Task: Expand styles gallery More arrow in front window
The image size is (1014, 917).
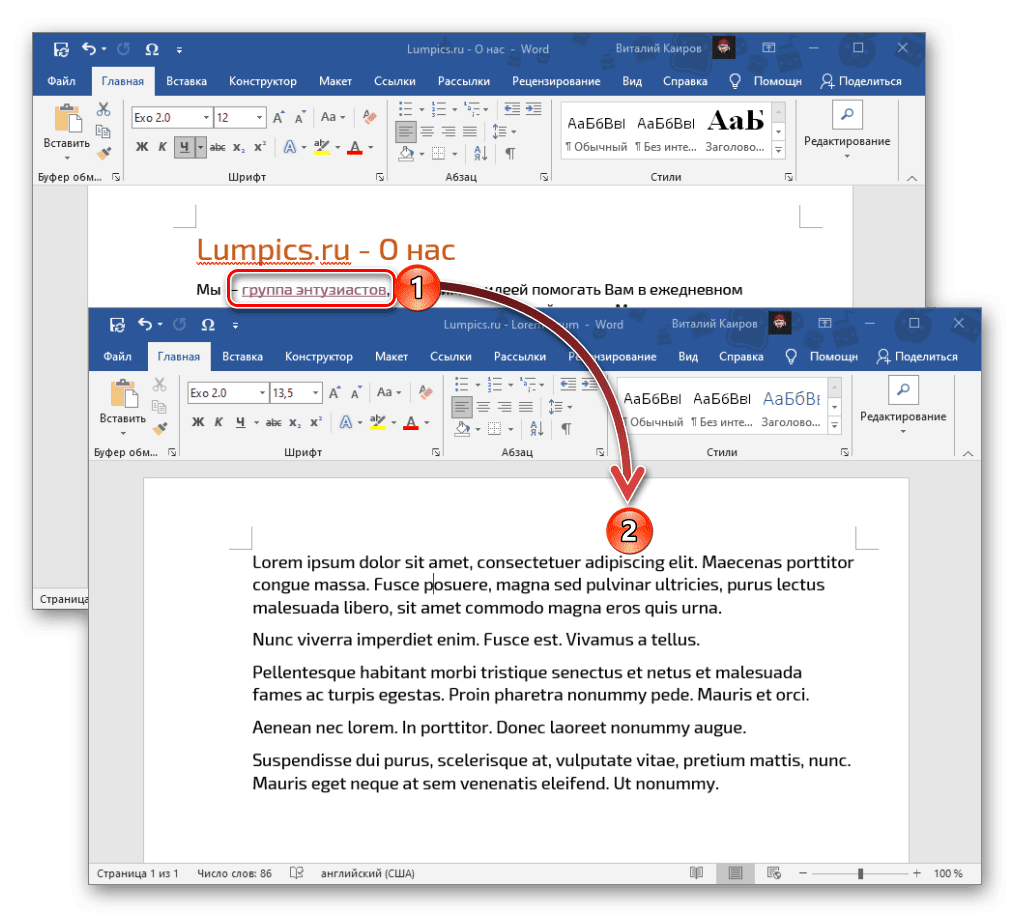Action: (835, 425)
